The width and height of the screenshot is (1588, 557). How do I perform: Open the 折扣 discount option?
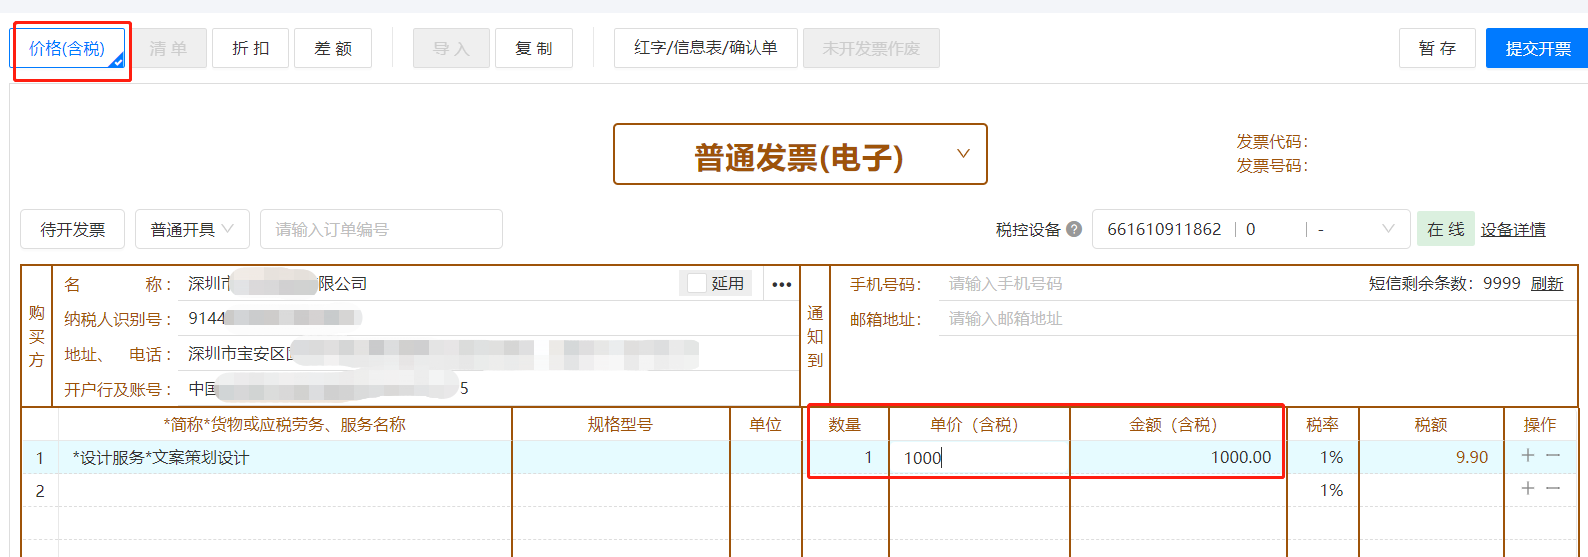click(250, 48)
